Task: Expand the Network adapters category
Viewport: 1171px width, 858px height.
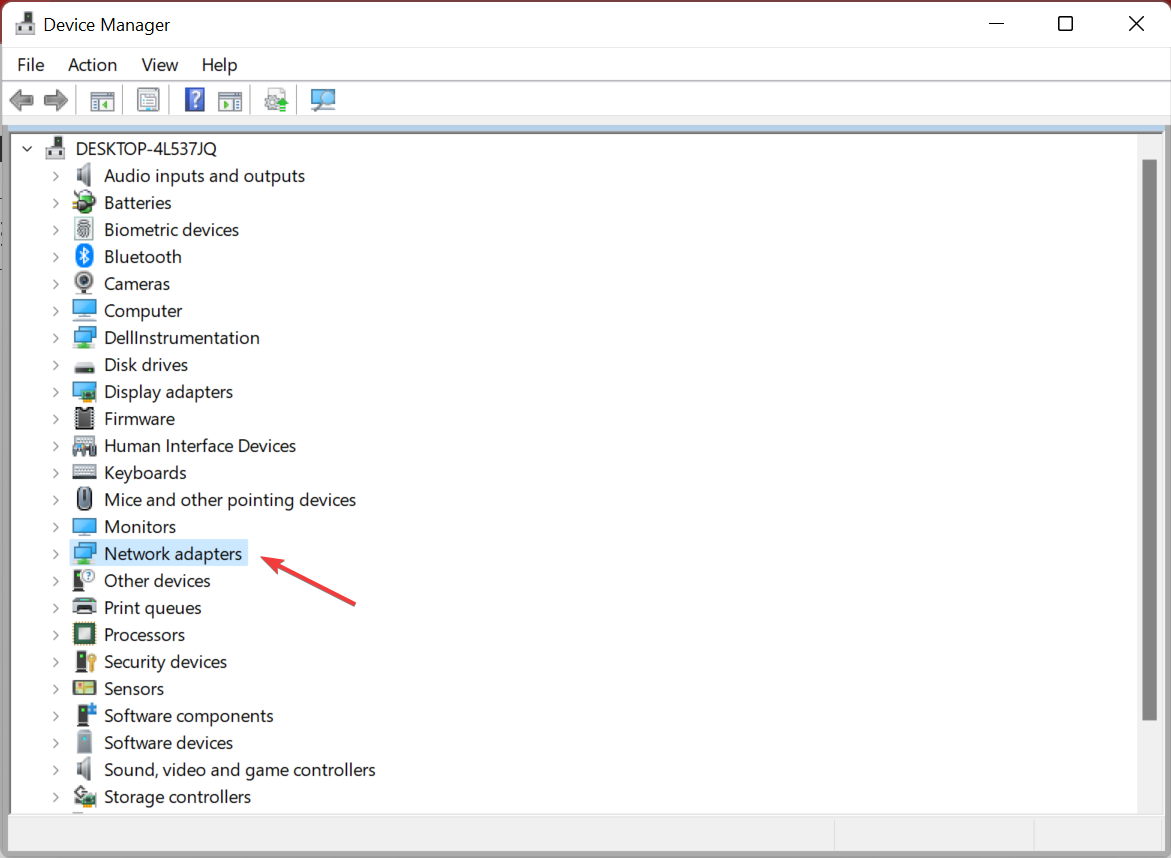Action: (x=55, y=554)
